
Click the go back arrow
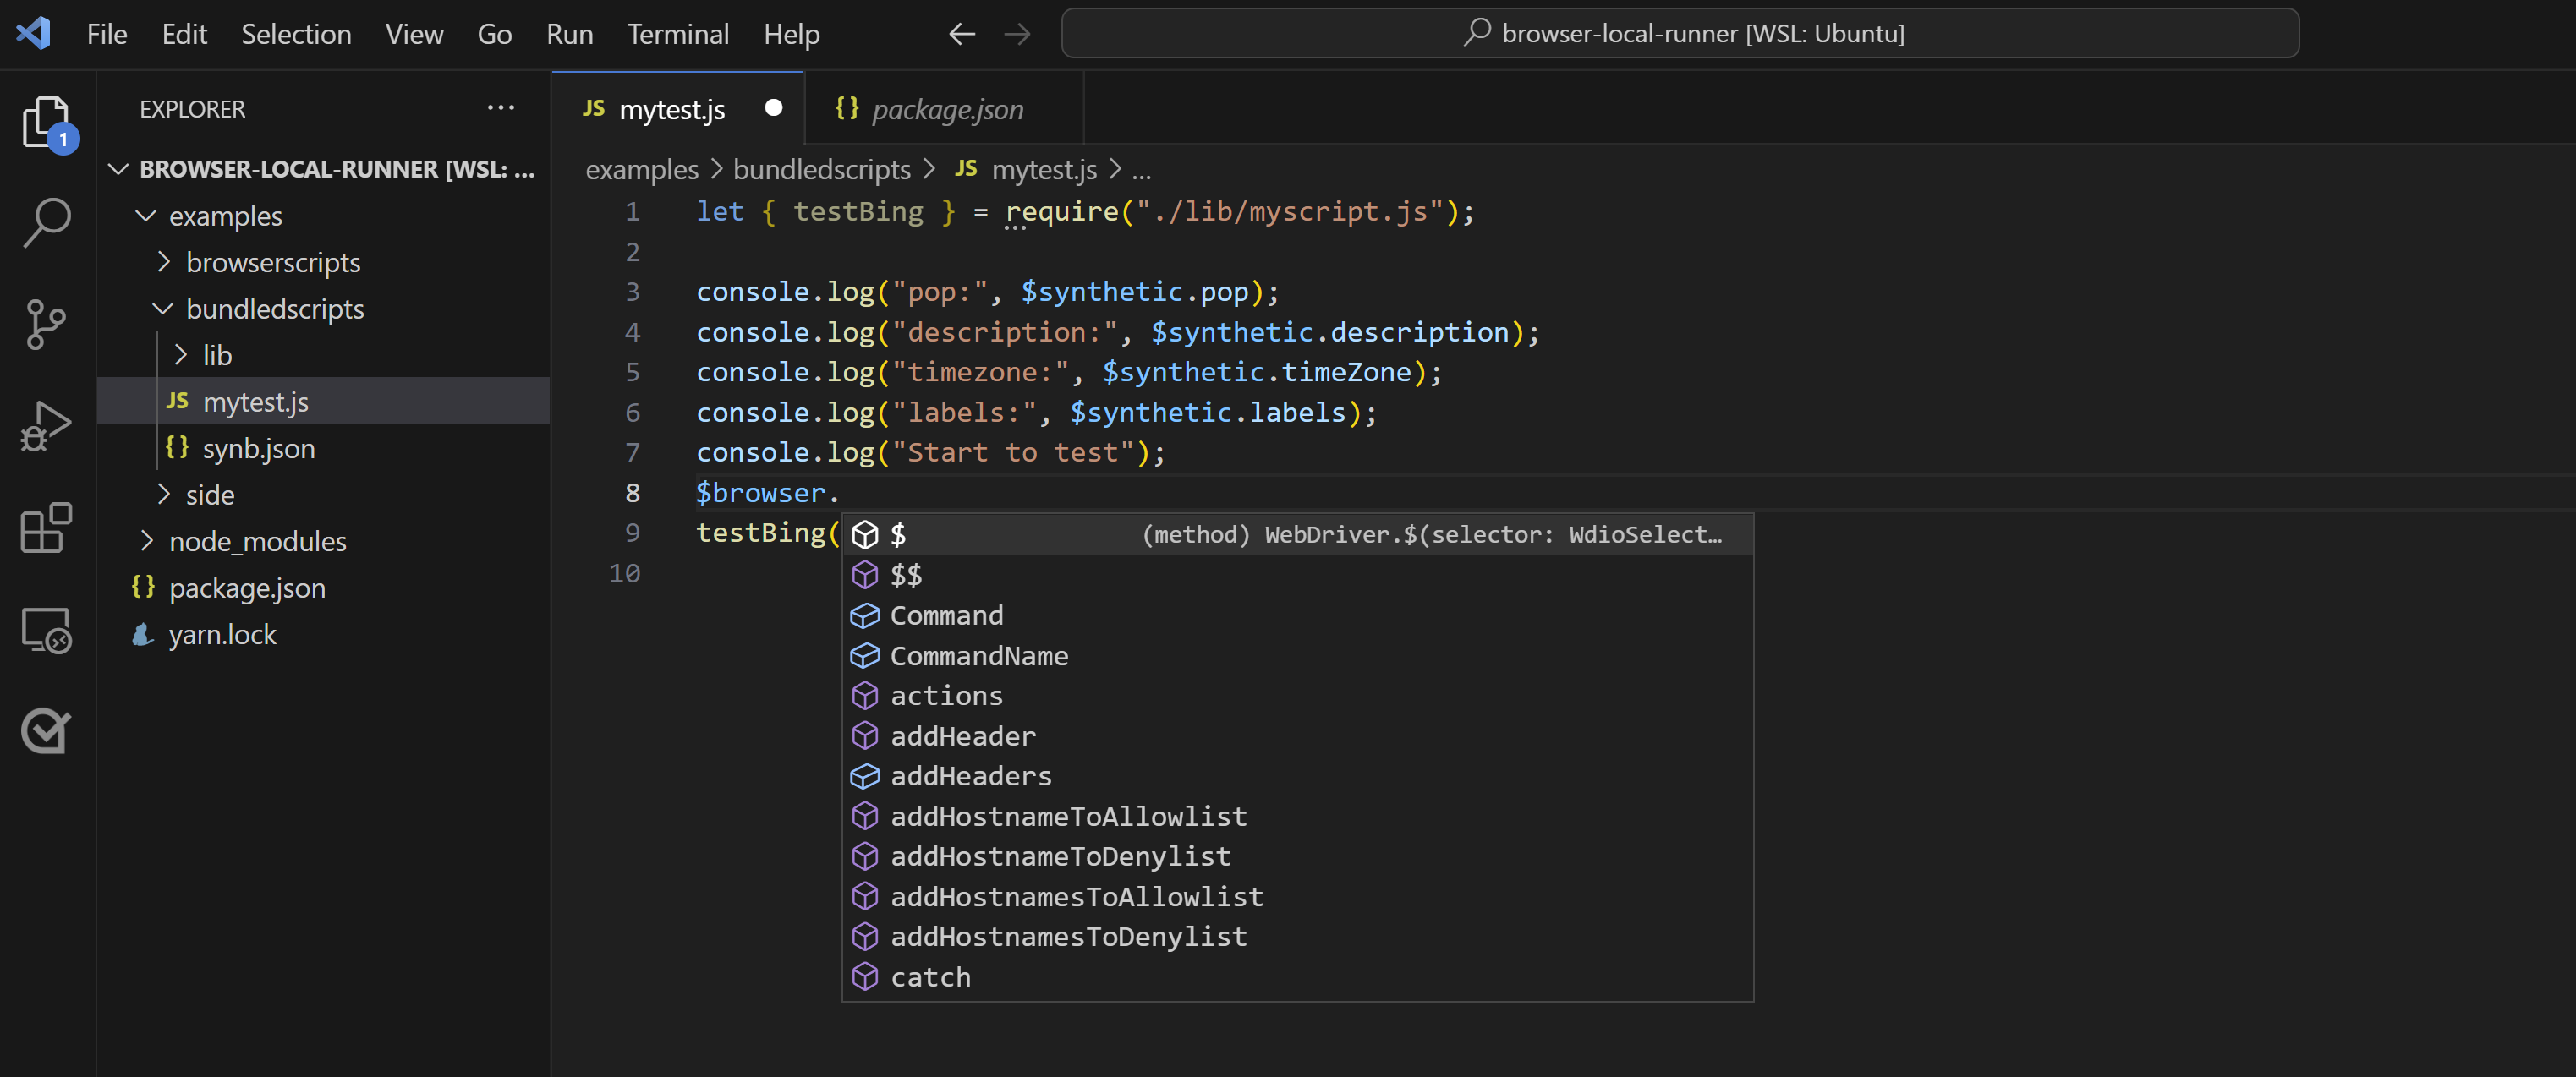(x=961, y=34)
